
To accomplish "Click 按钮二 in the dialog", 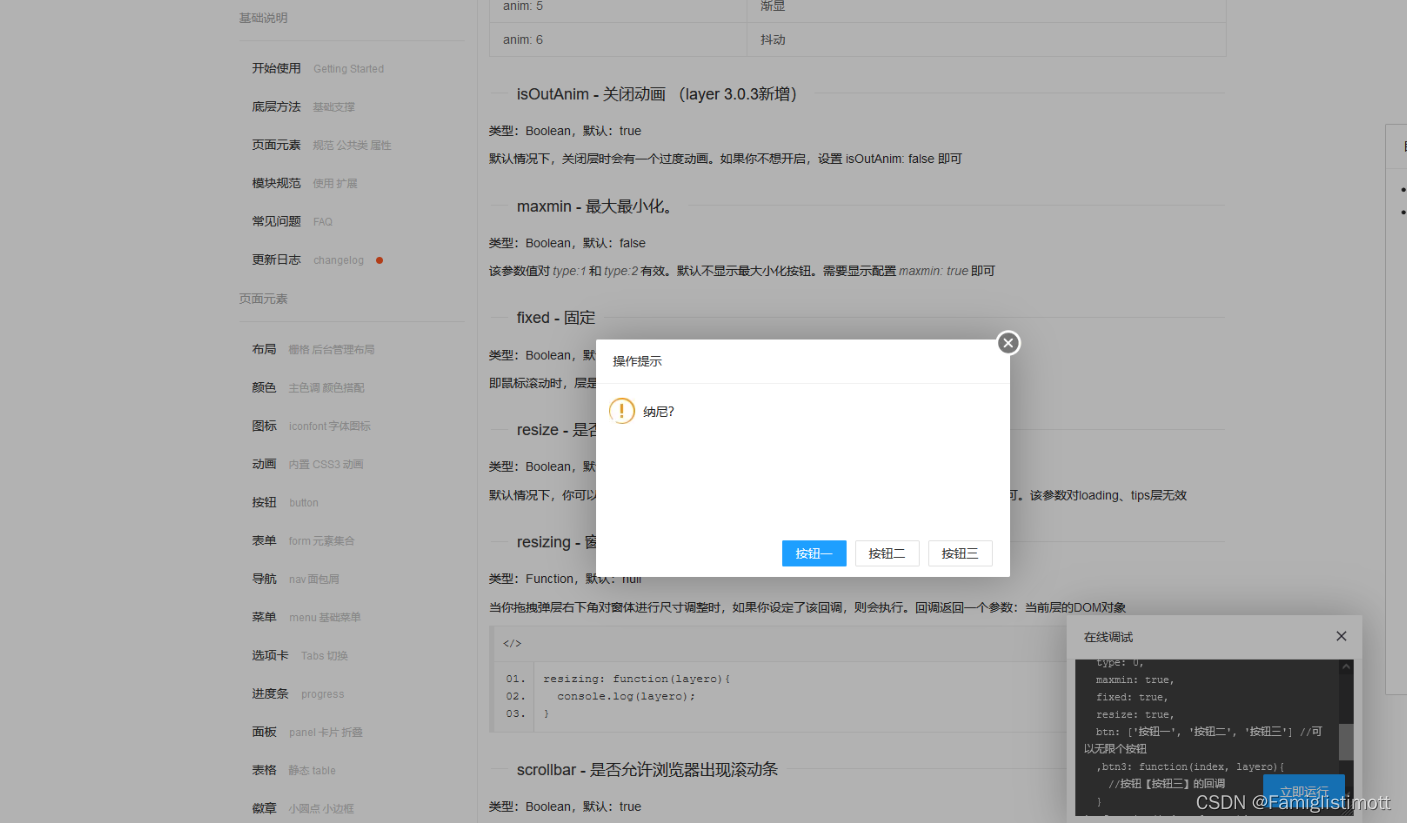I will point(886,552).
